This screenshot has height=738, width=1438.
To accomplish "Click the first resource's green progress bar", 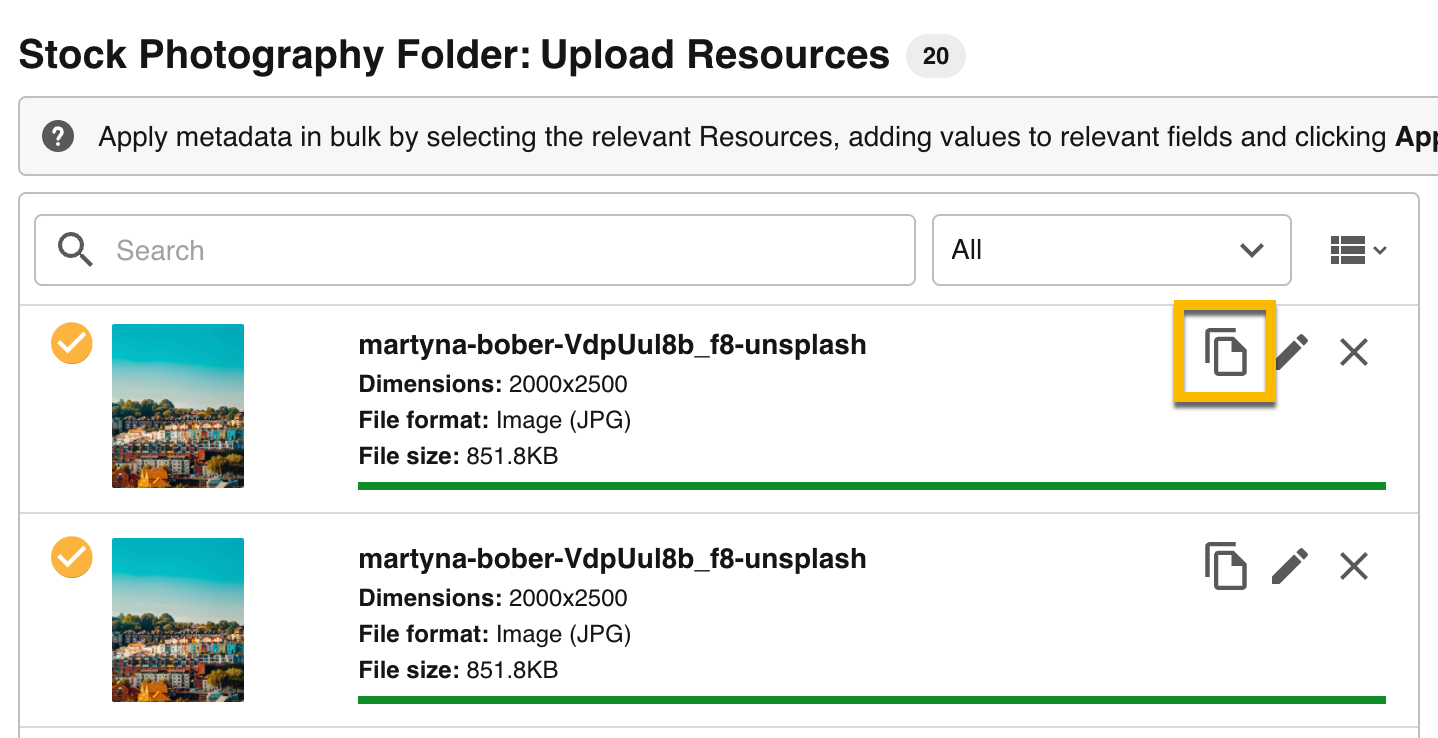I will [871, 486].
